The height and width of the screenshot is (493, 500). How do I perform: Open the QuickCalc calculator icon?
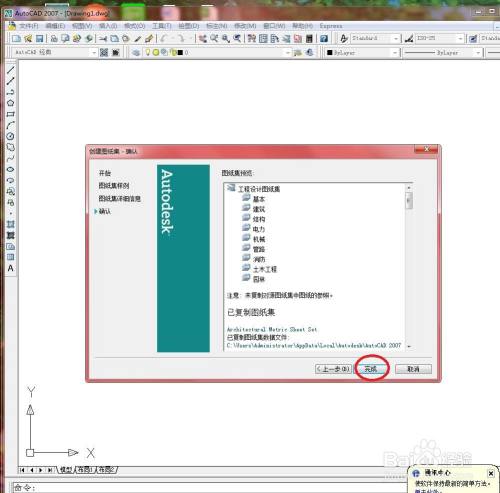(309, 39)
